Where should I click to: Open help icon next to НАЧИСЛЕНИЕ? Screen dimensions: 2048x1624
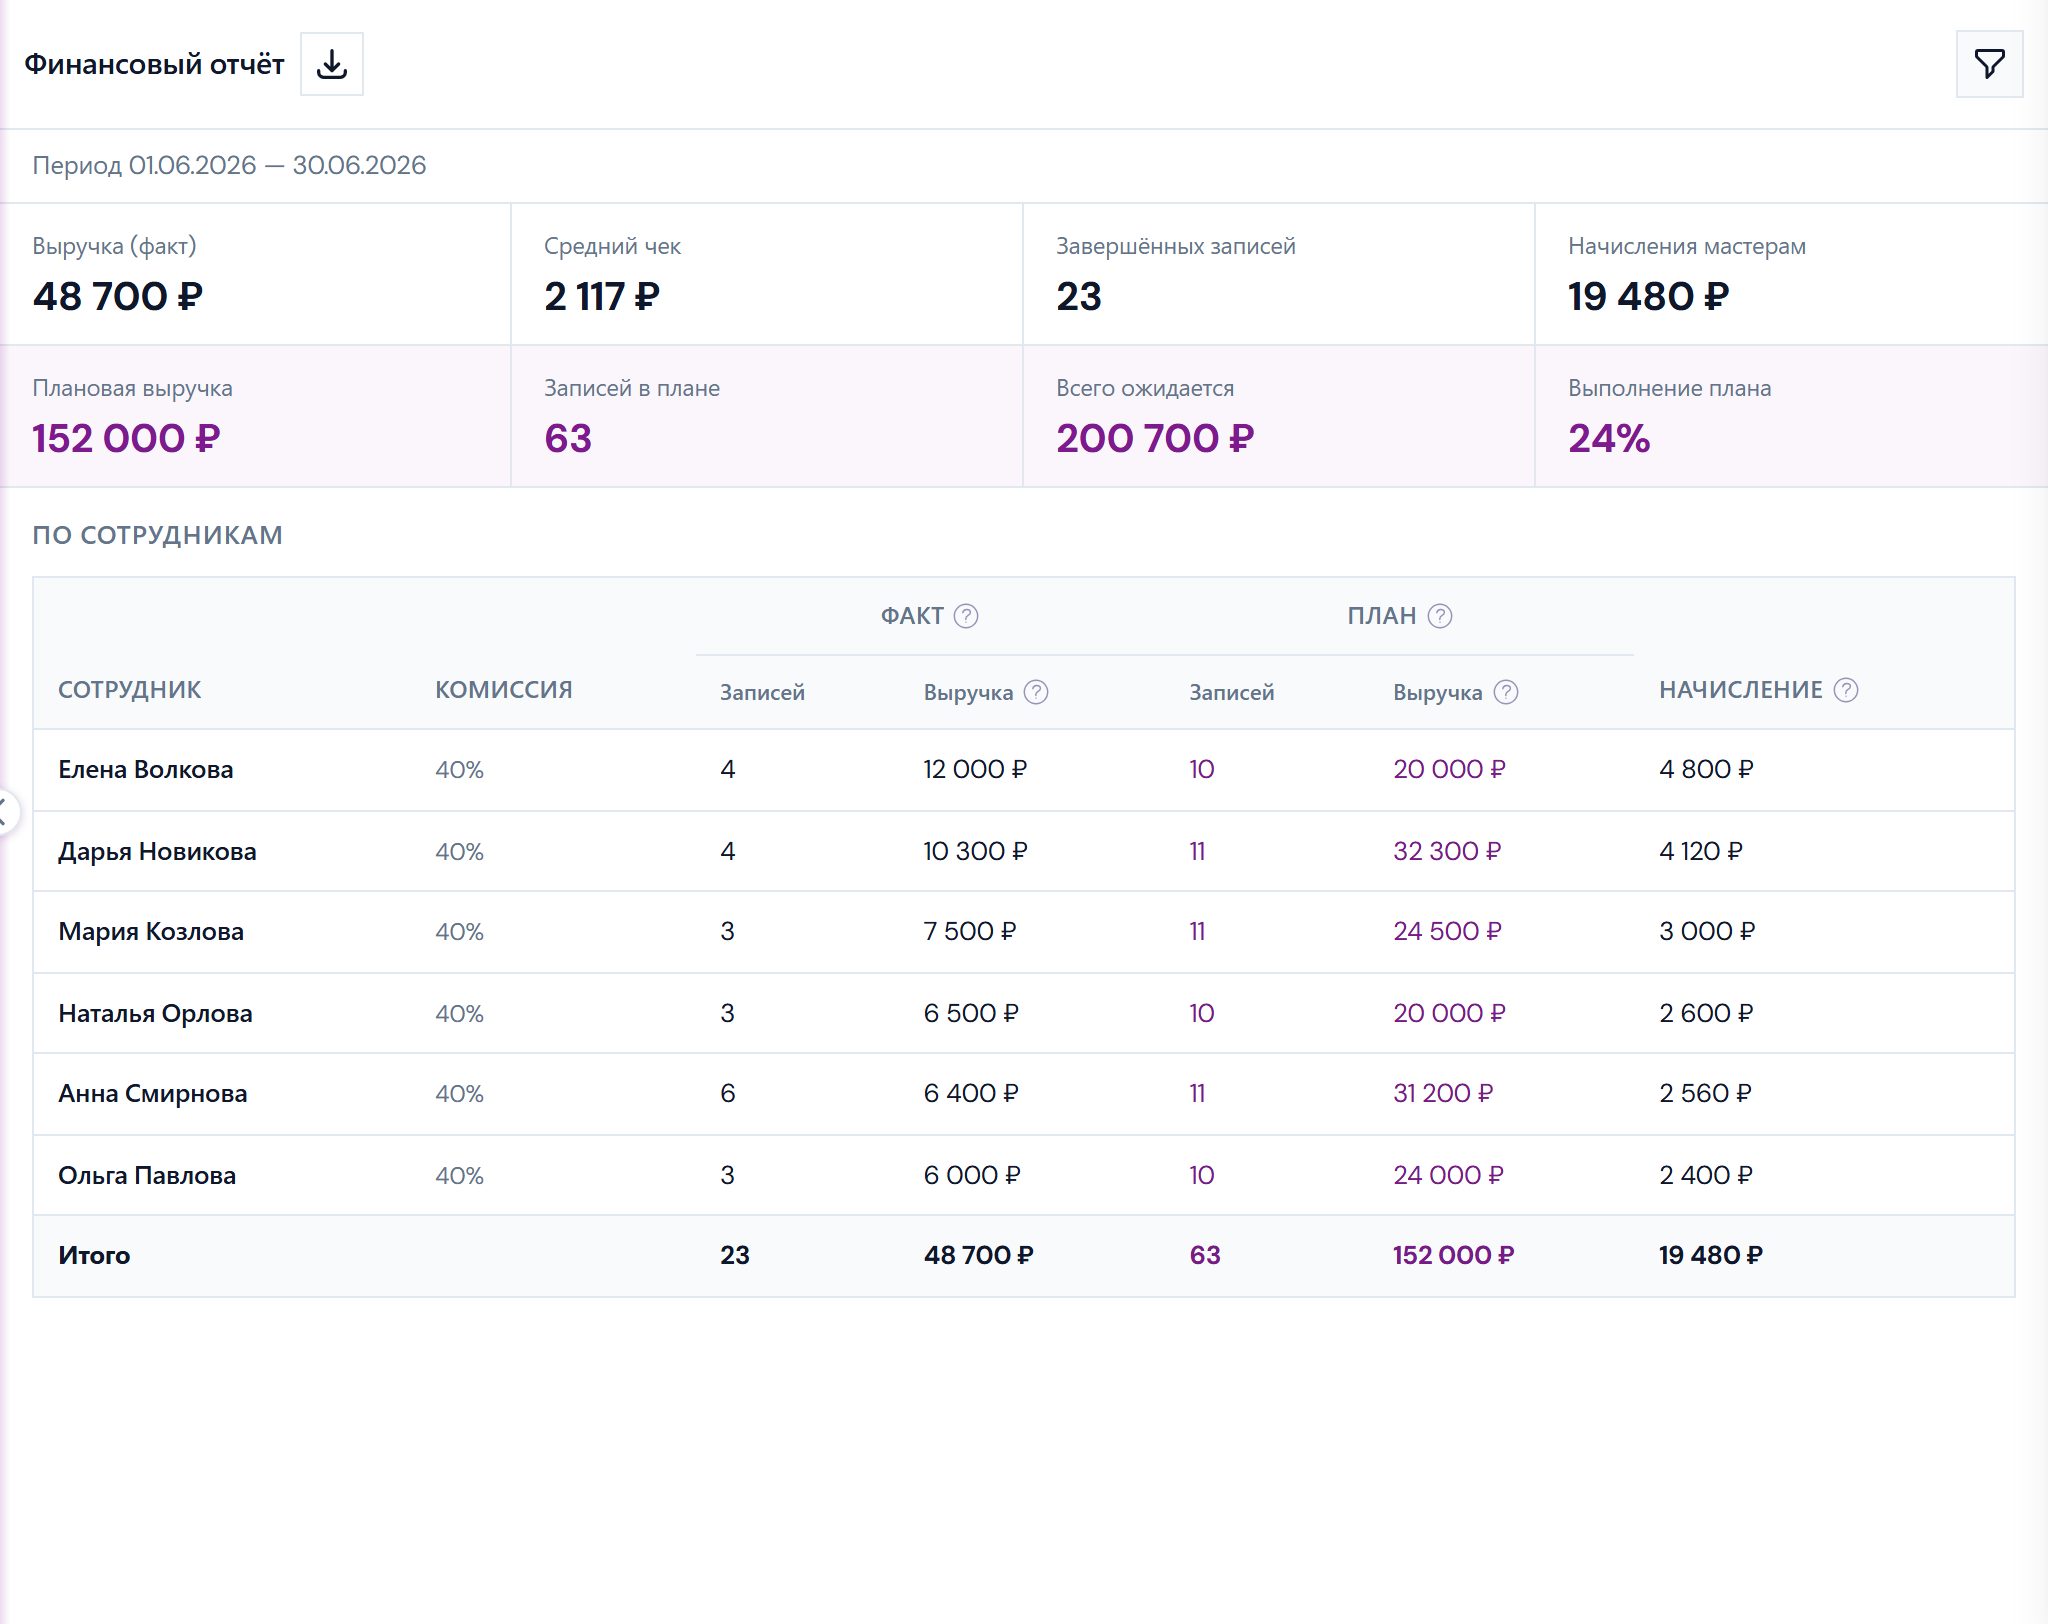1846,690
